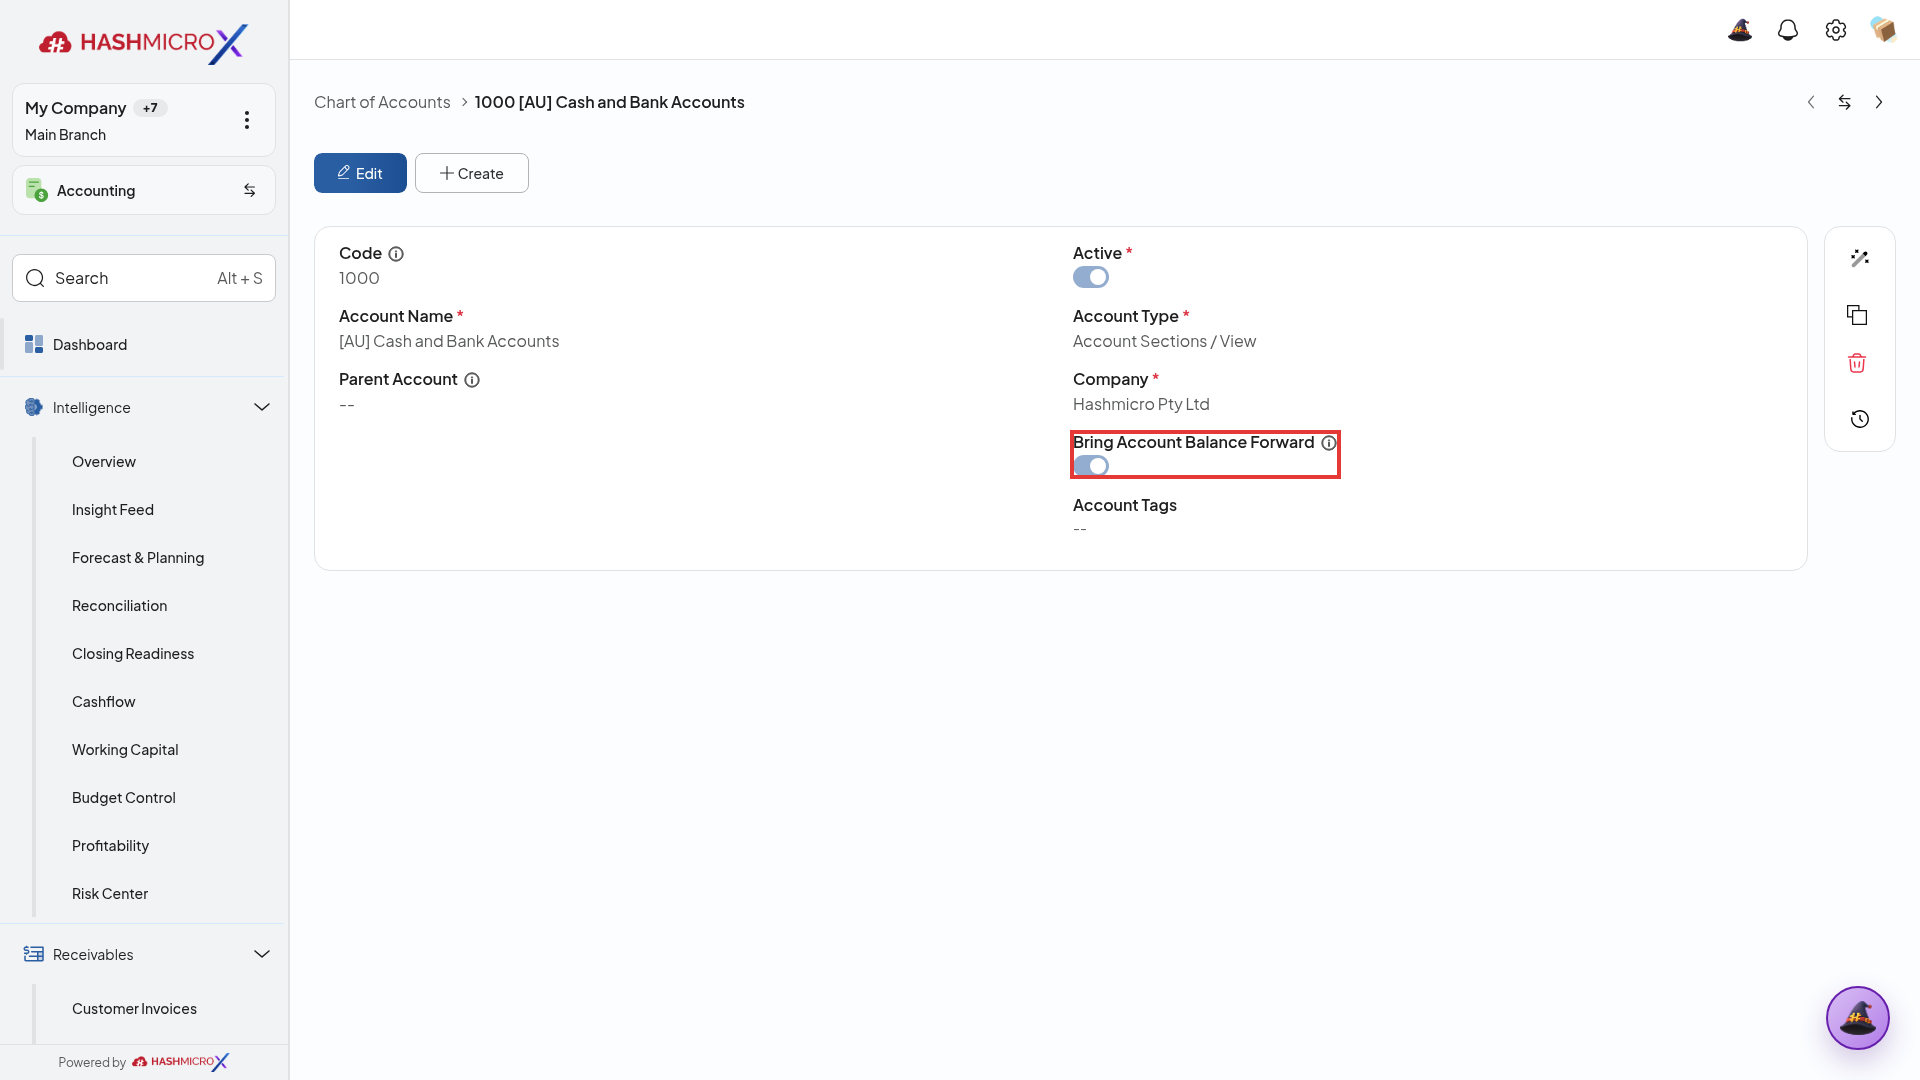Screen dimensions: 1920x1080
Task: Open Working Capital in sidebar
Action: tap(125, 750)
